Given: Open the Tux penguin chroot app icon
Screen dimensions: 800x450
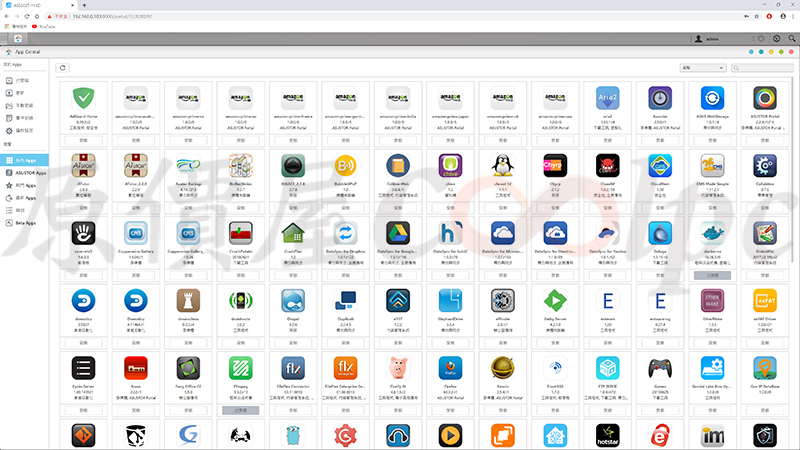Looking at the screenshot, I should tap(503, 166).
